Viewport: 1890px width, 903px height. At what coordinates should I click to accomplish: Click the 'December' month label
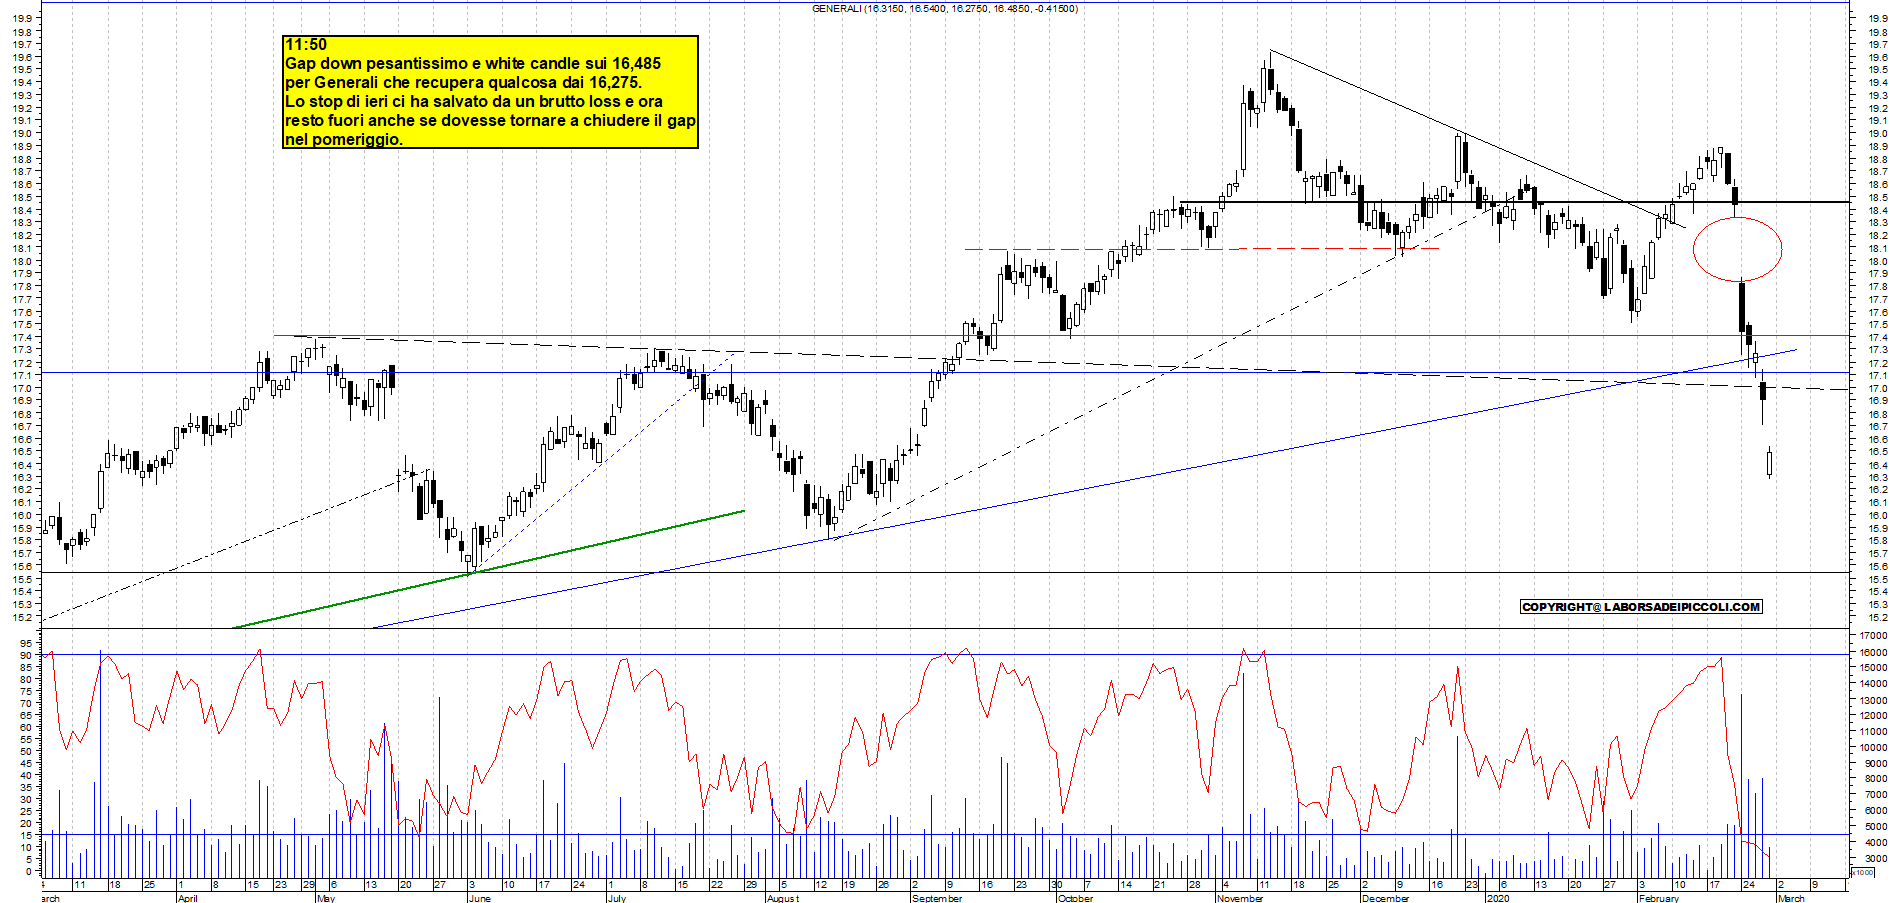(1385, 898)
